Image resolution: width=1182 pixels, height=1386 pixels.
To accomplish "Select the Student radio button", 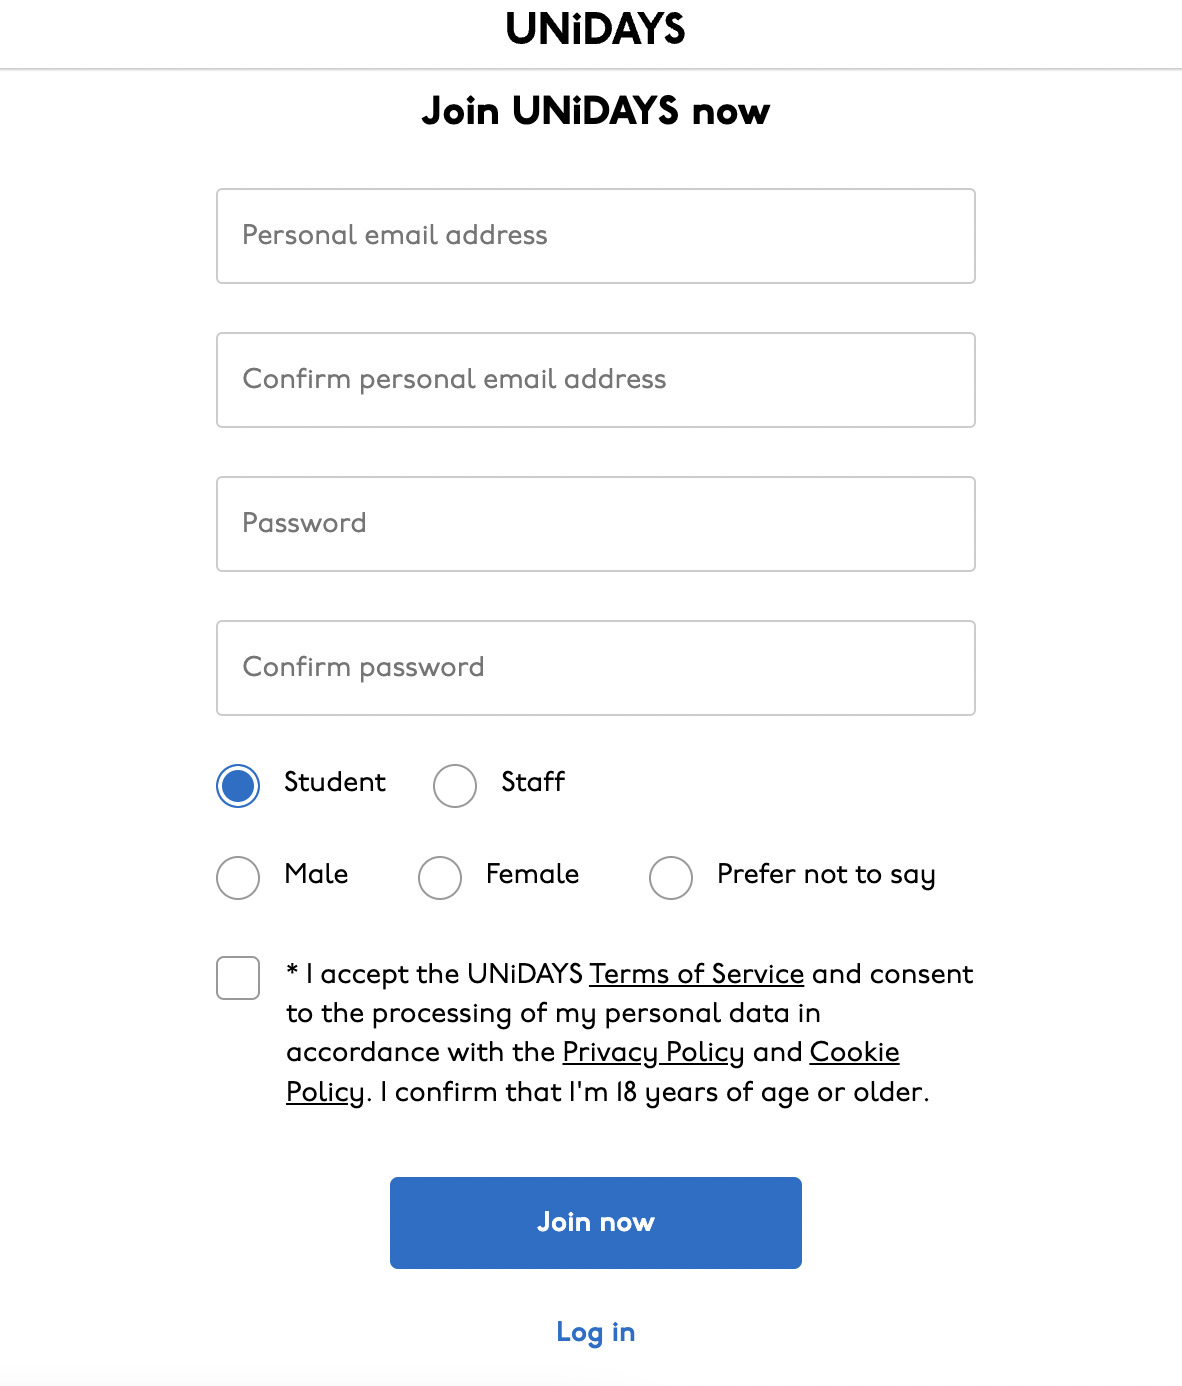I will coord(238,786).
